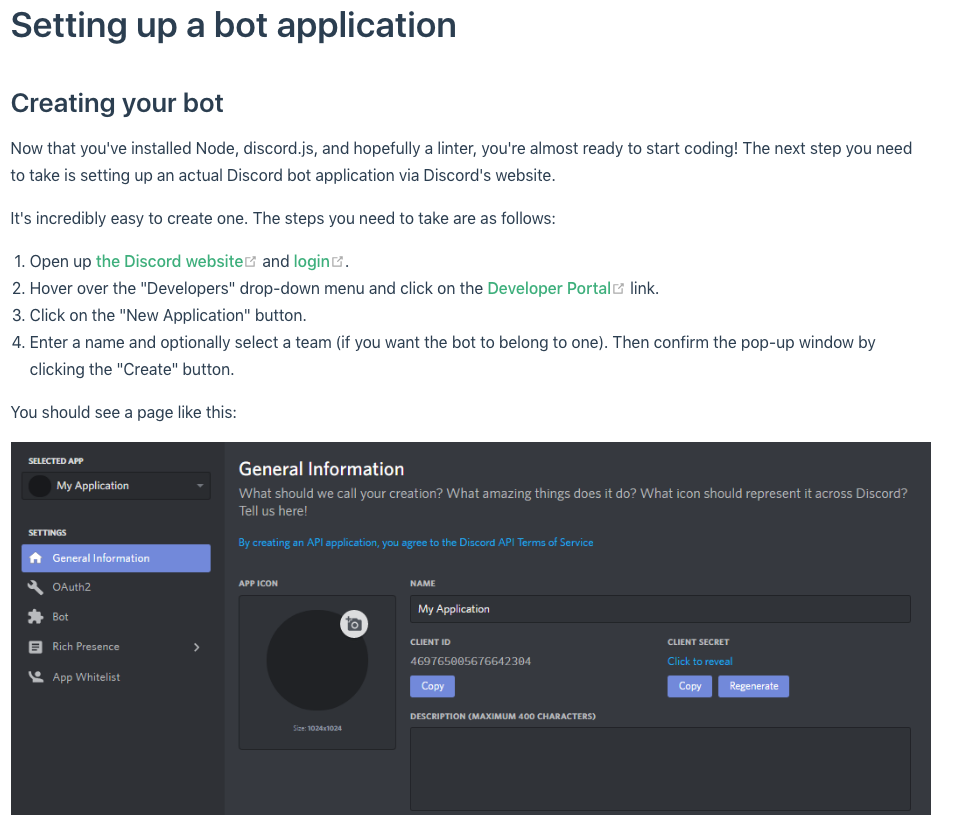Expand the Rich Presence chevron arrow
Image resolution: width=961 pixels, height=815 pixels.
click(x=197, y=647)
